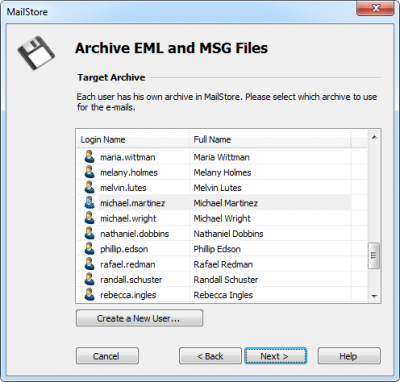This screenshot has width=400, height=382.
Task: Click user icon beside melany.holmes
Action: pyautogui.click(x=89, y=172)
